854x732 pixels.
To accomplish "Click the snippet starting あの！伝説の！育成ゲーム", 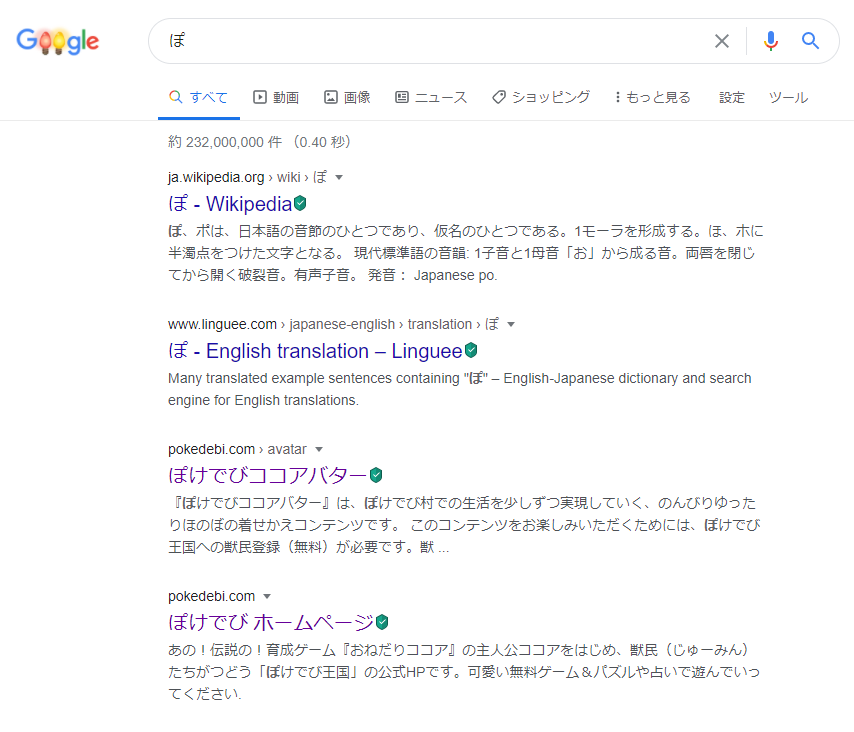I will [464, 672].
